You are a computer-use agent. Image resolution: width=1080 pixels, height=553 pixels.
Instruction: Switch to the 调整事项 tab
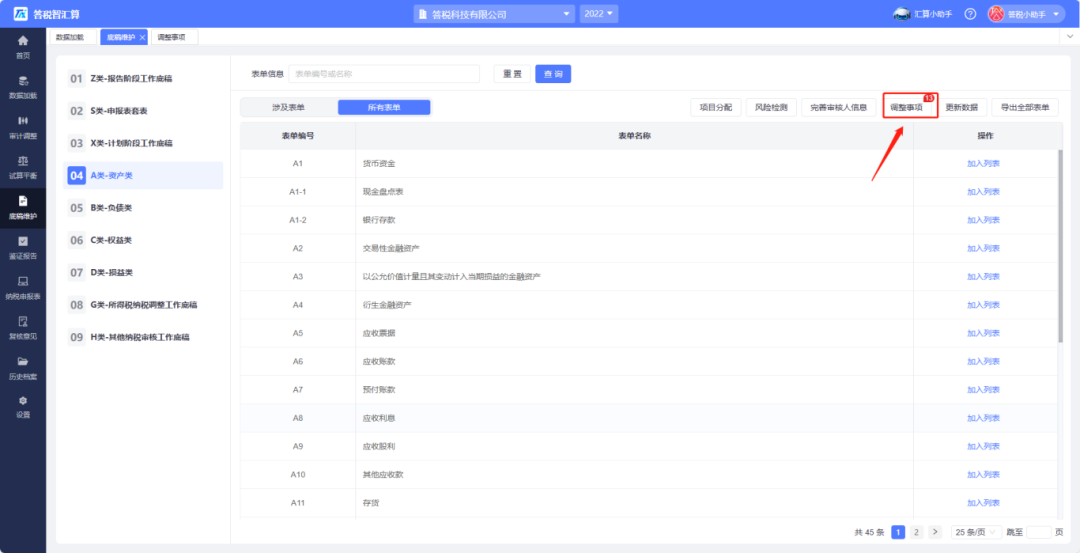click(174, 37)
